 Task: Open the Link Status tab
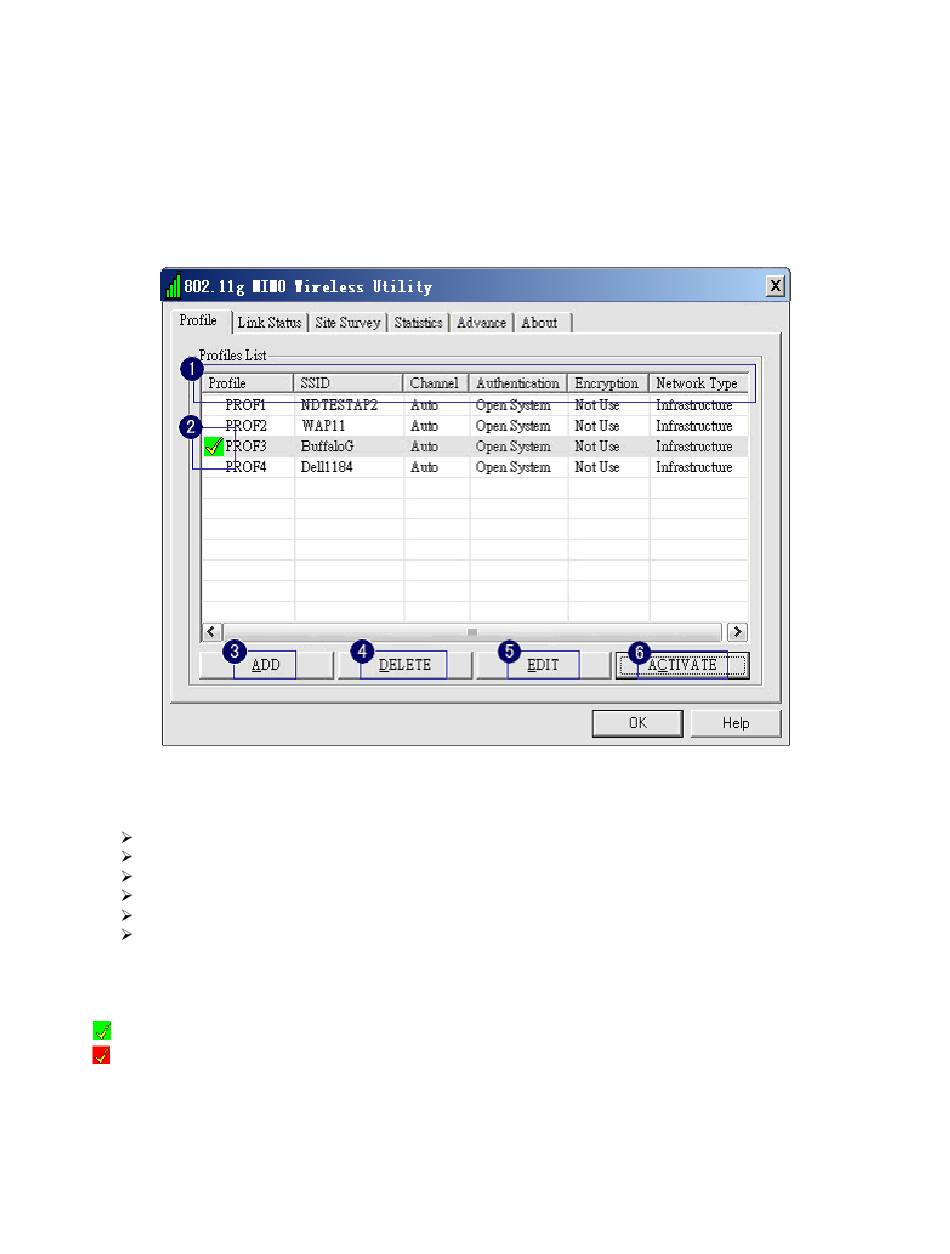point(269,323)
